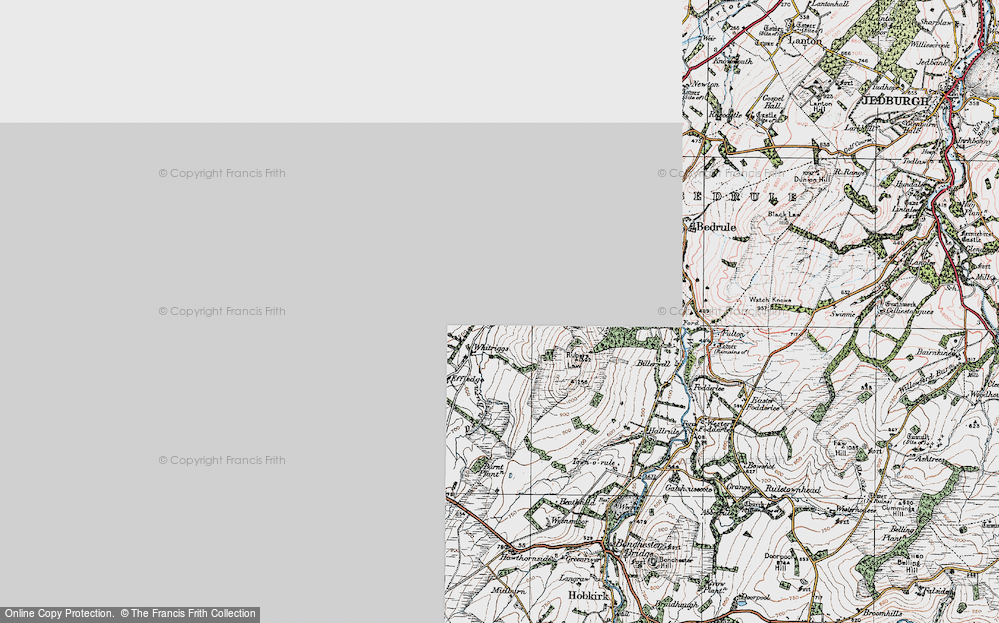Click the JEDBURGH town label
This screenshot has width=999, height=623.
(895, 101)
